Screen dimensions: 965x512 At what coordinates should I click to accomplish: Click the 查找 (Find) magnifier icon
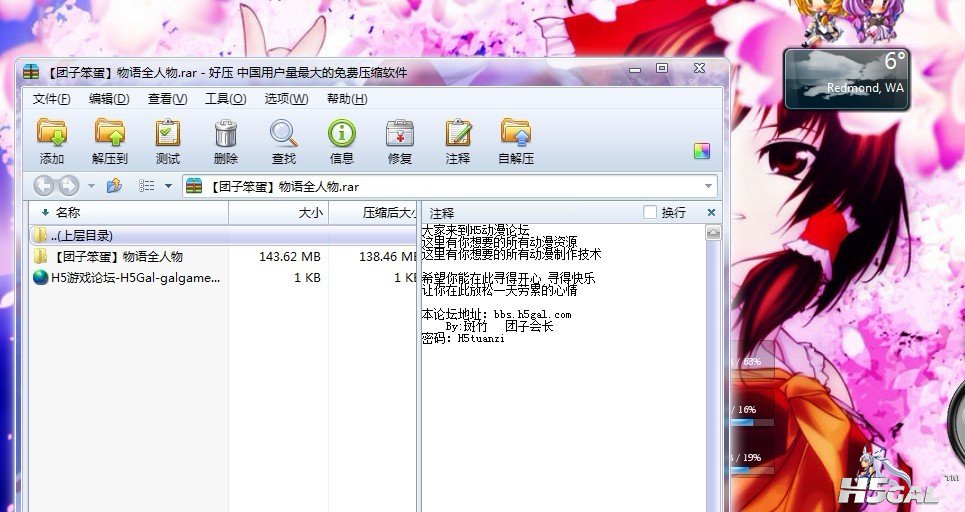coord(284,142)
